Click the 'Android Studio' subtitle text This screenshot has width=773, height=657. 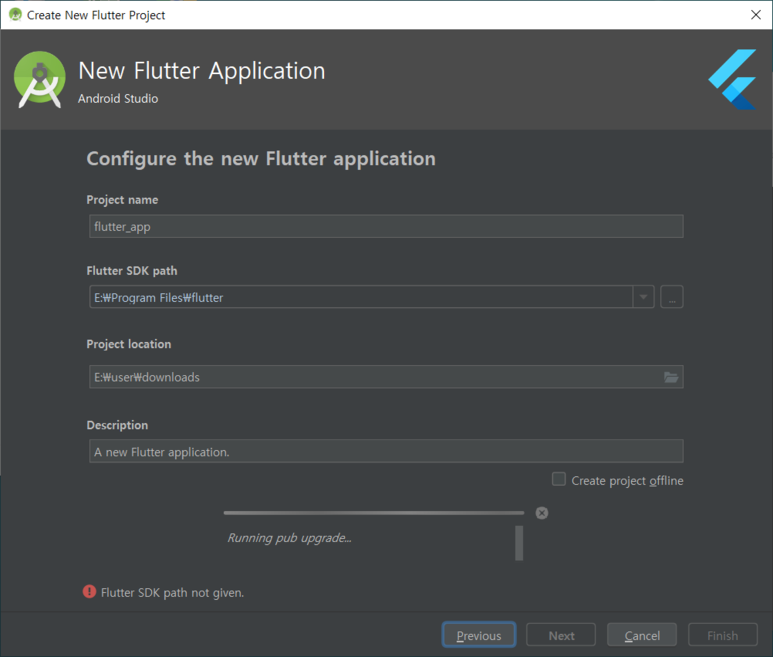118,99
